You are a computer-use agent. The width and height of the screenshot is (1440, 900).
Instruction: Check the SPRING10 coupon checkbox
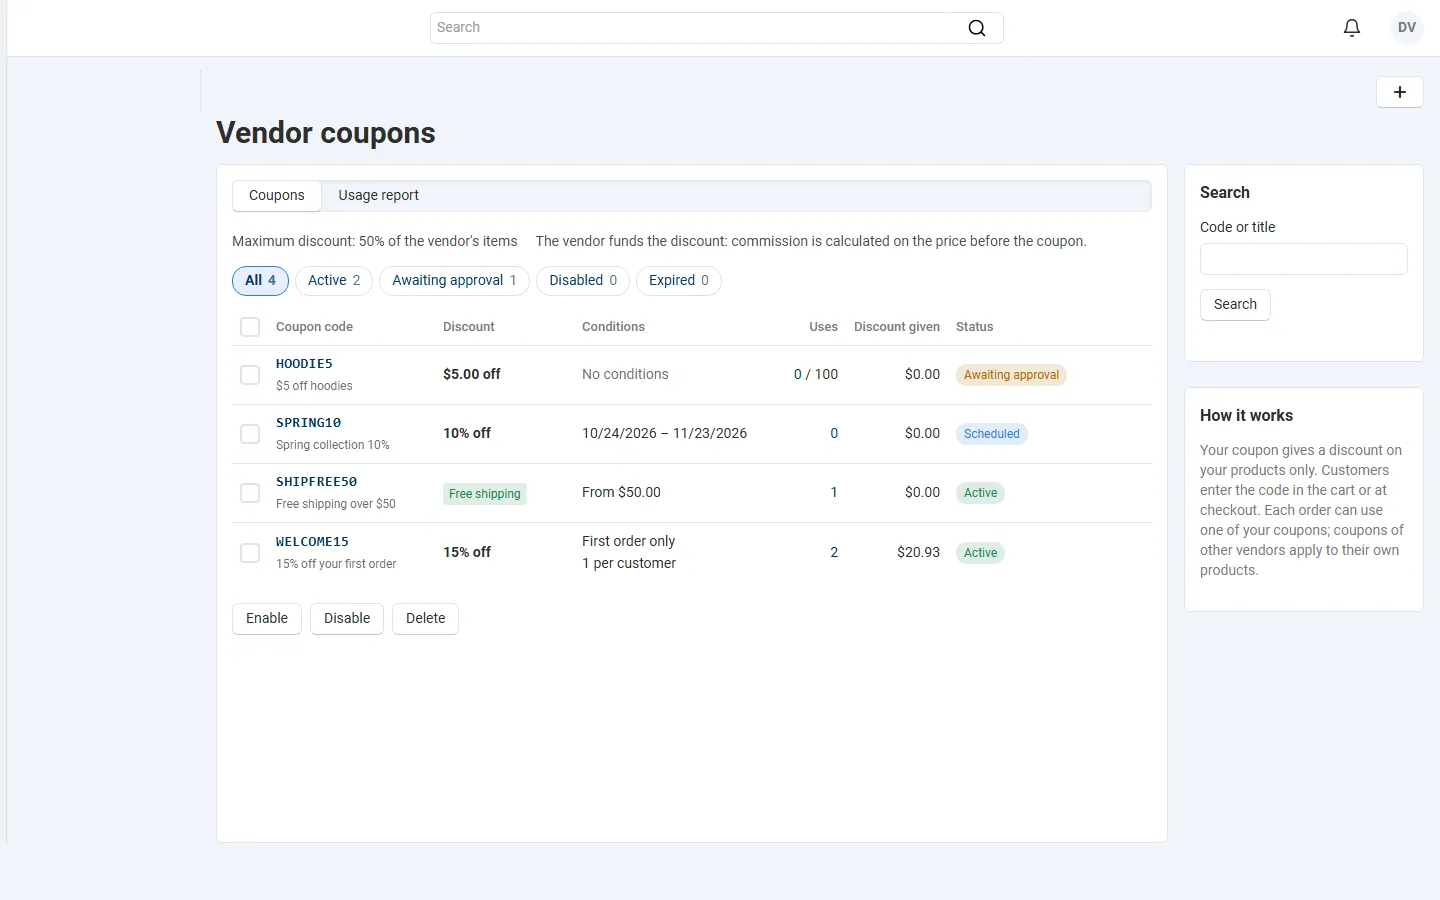[250, 434]
